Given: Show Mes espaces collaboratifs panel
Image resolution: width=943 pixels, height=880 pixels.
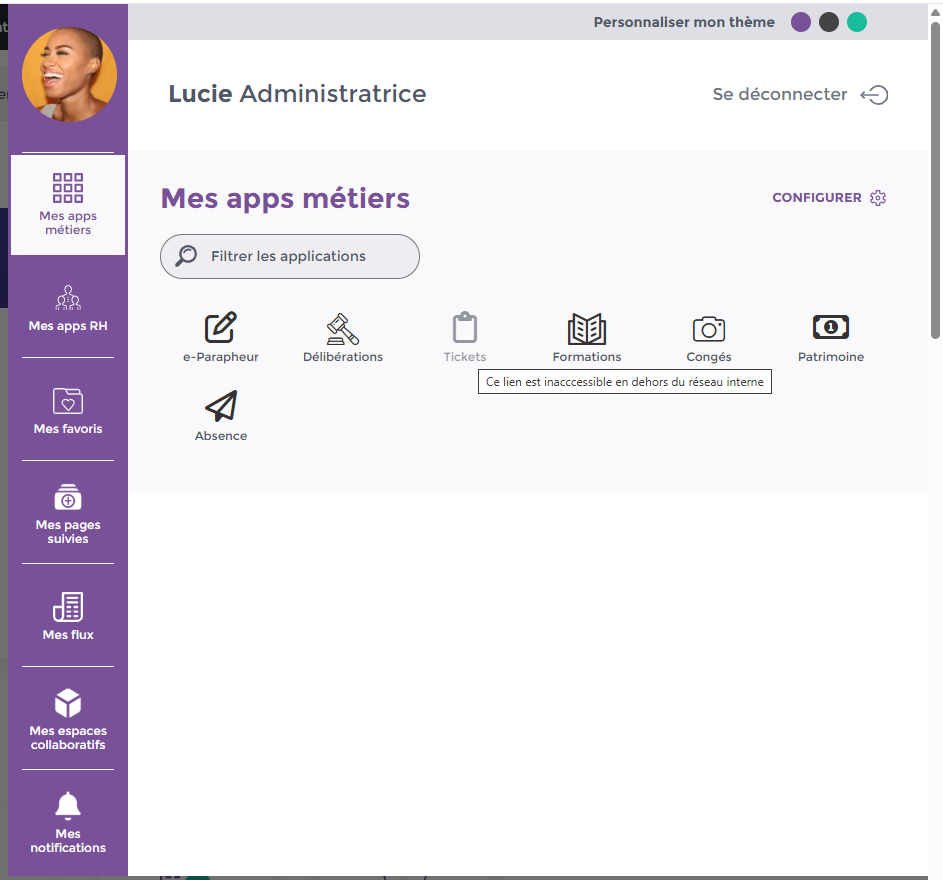Looking at the screenshot, I should tap(68, 719).
